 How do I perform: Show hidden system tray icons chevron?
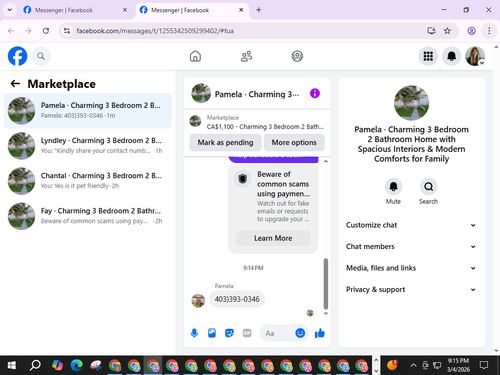413,365
